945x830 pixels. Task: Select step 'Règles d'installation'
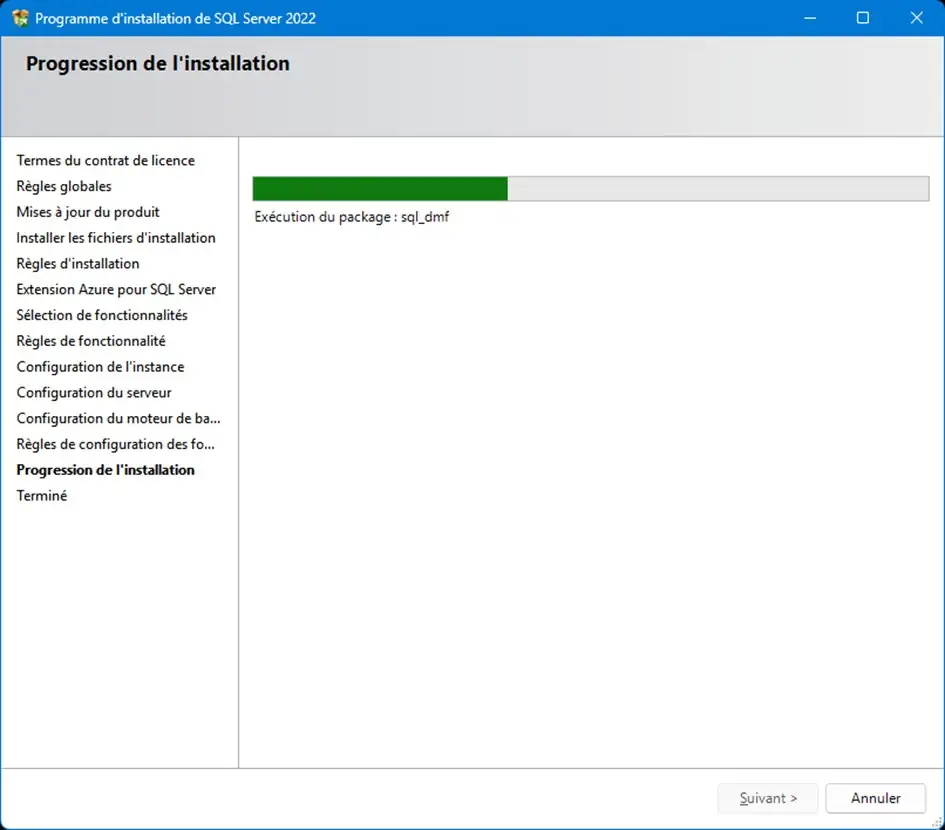tap(78, 264)
